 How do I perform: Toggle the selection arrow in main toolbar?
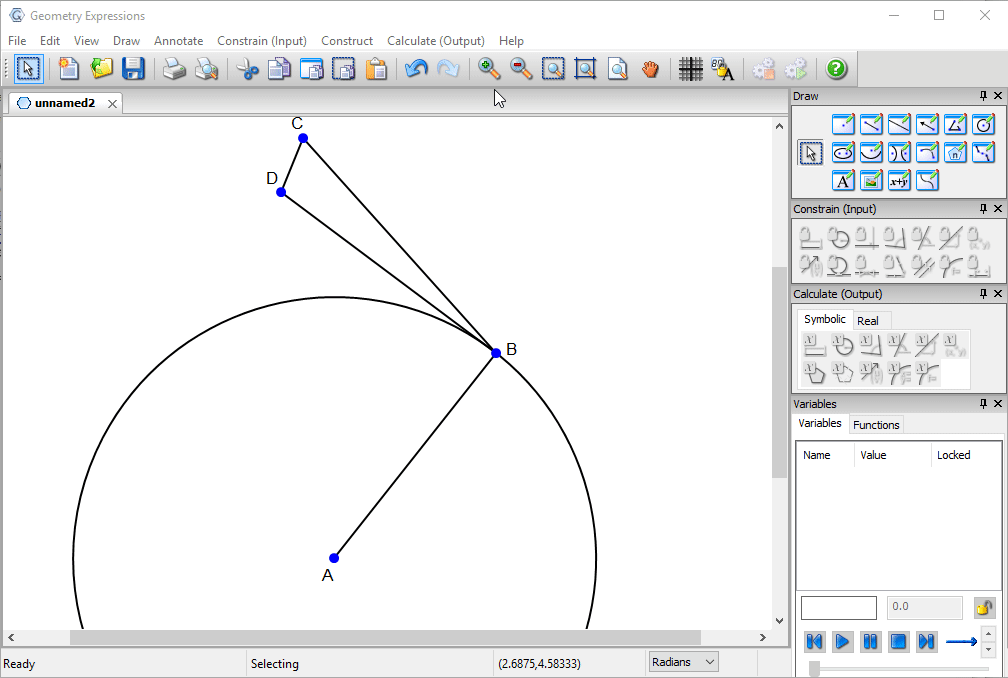point(28,69)
